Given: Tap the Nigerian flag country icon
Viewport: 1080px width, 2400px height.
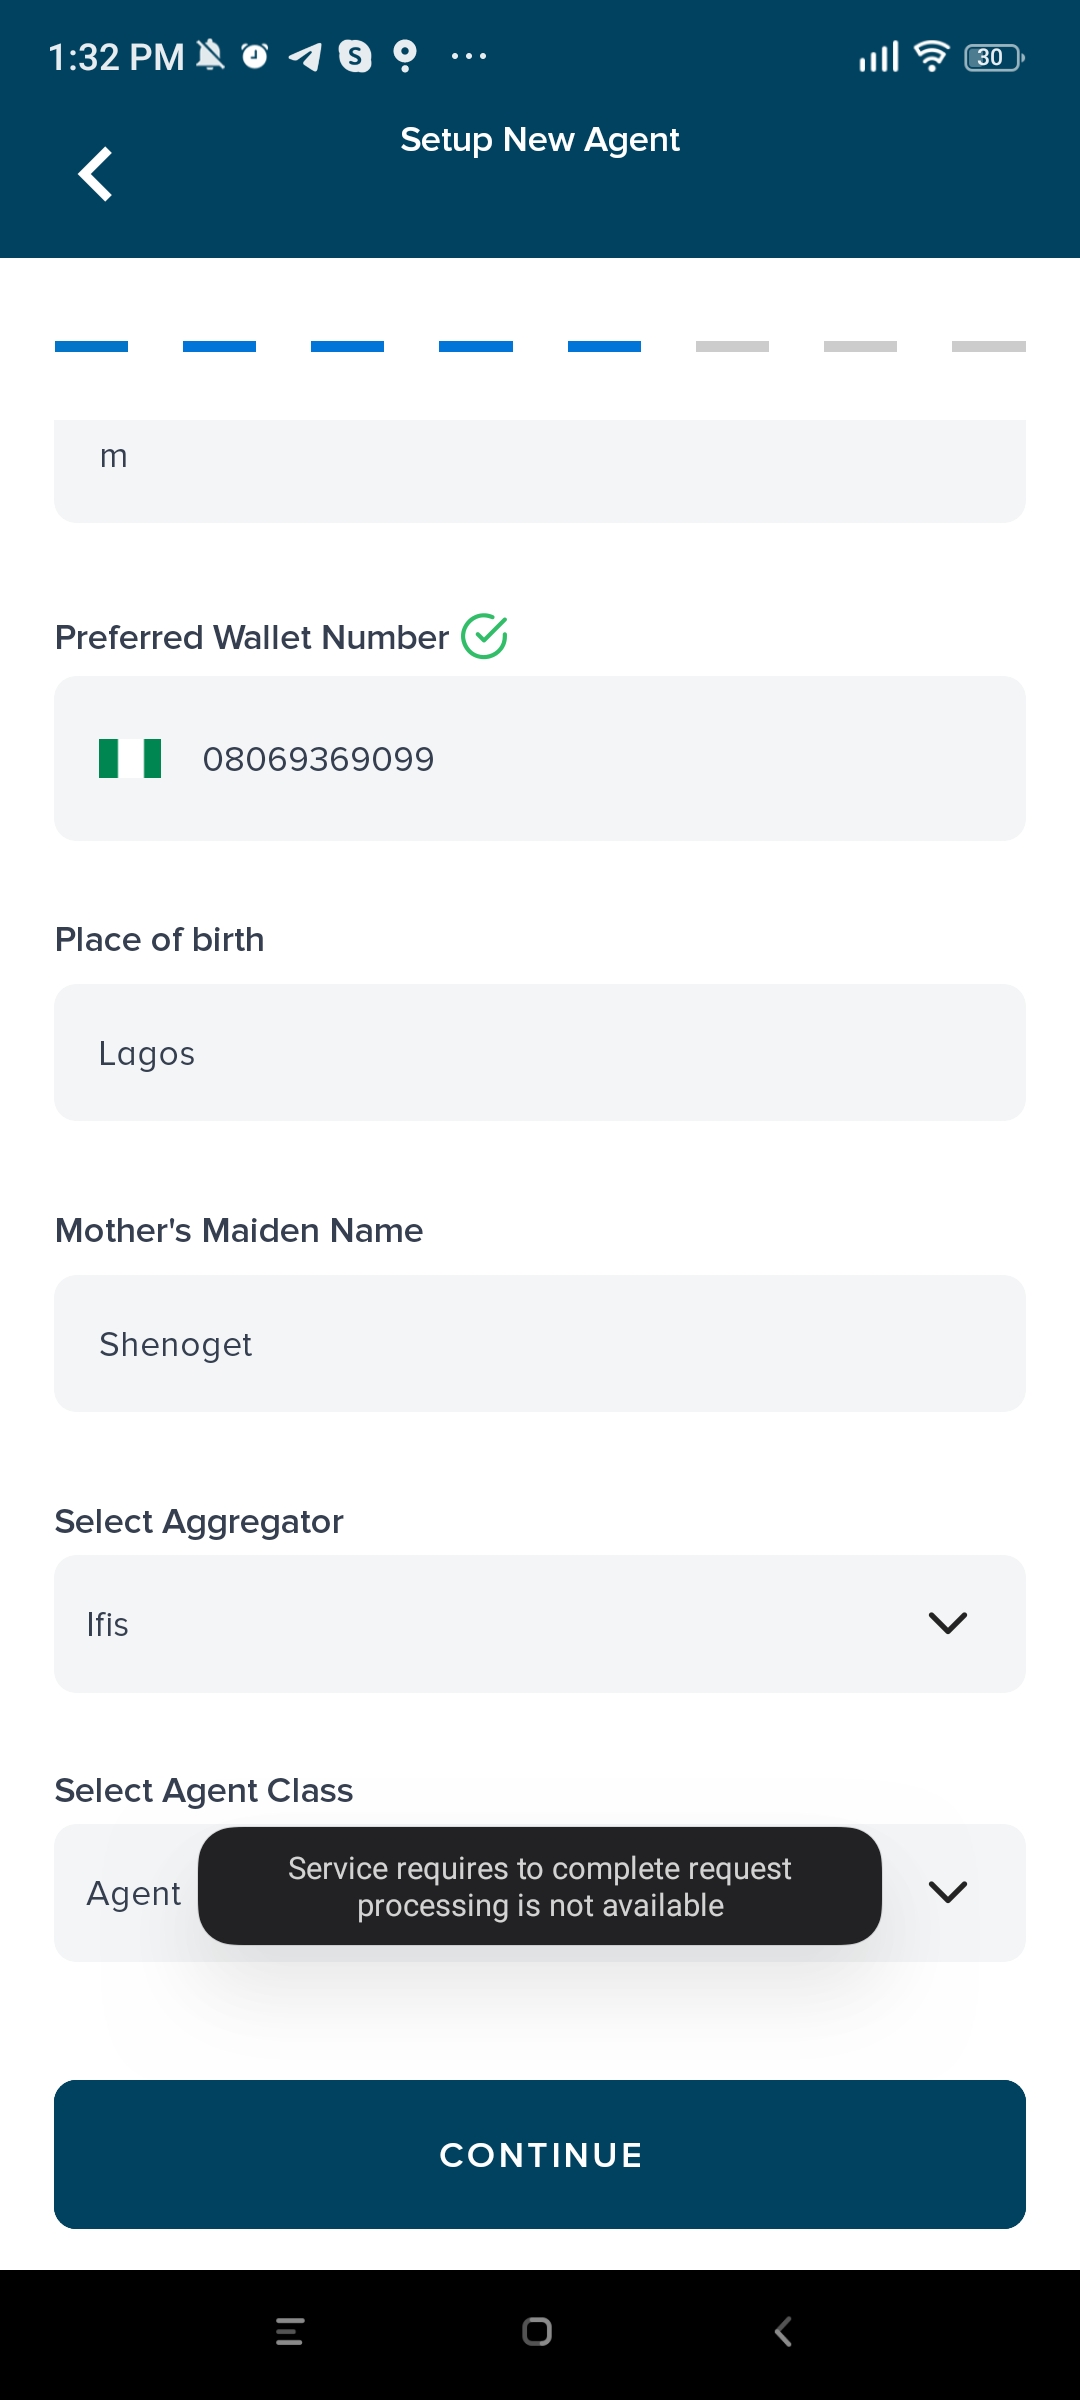Looking at the screenshot, I should point(130,758).
